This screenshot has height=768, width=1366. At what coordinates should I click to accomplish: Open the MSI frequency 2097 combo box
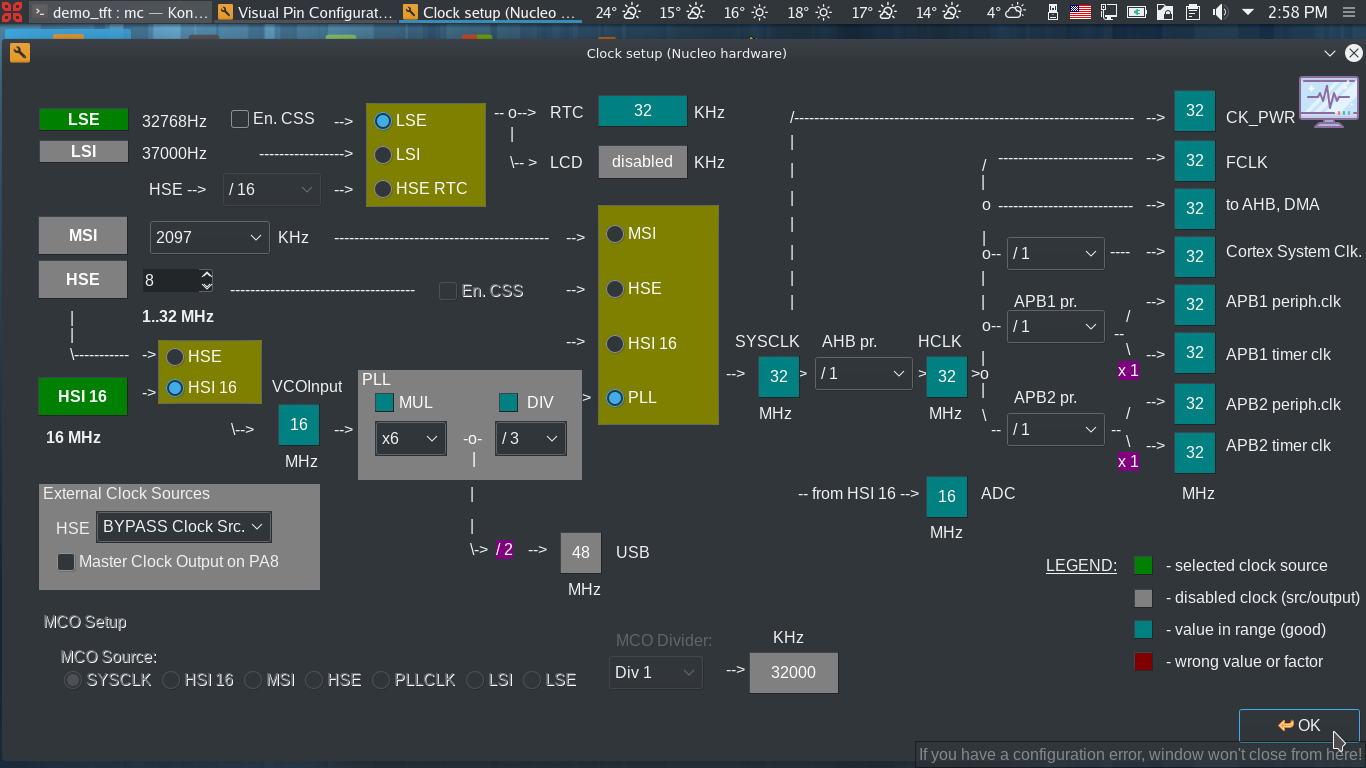(209, 237)
